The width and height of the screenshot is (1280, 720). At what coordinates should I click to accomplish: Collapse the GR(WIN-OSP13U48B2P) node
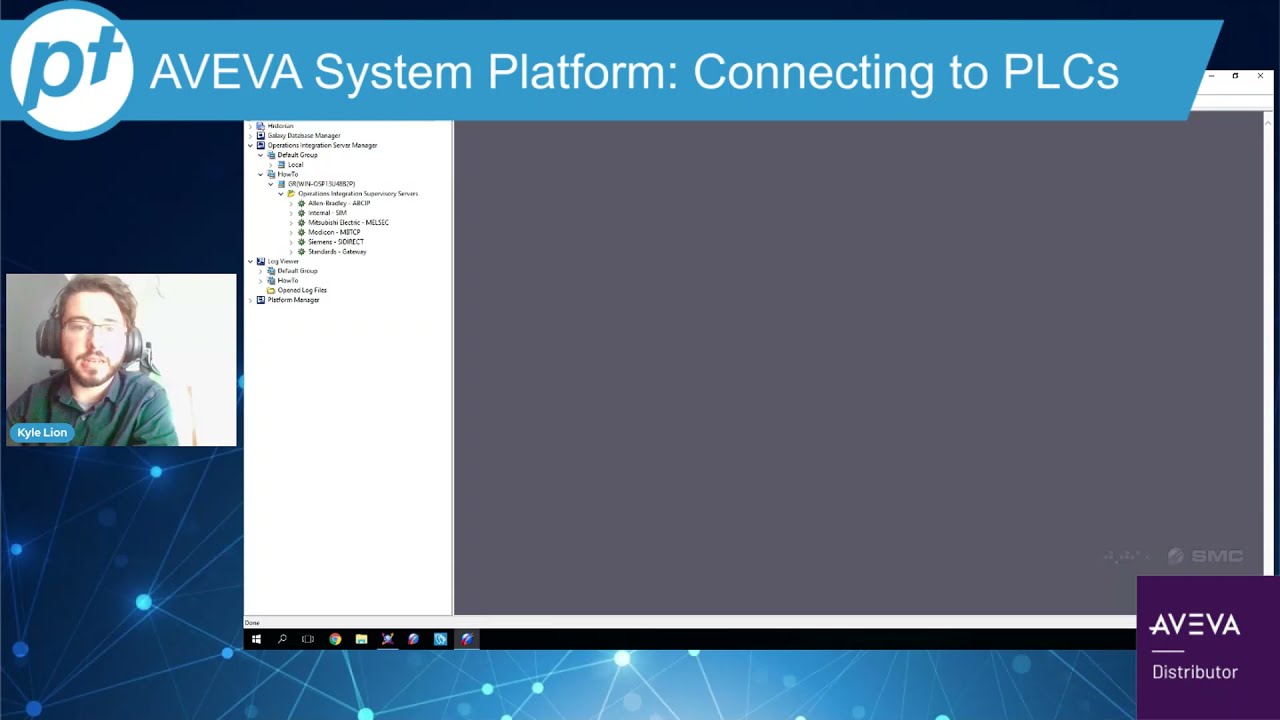coord(270,184)
